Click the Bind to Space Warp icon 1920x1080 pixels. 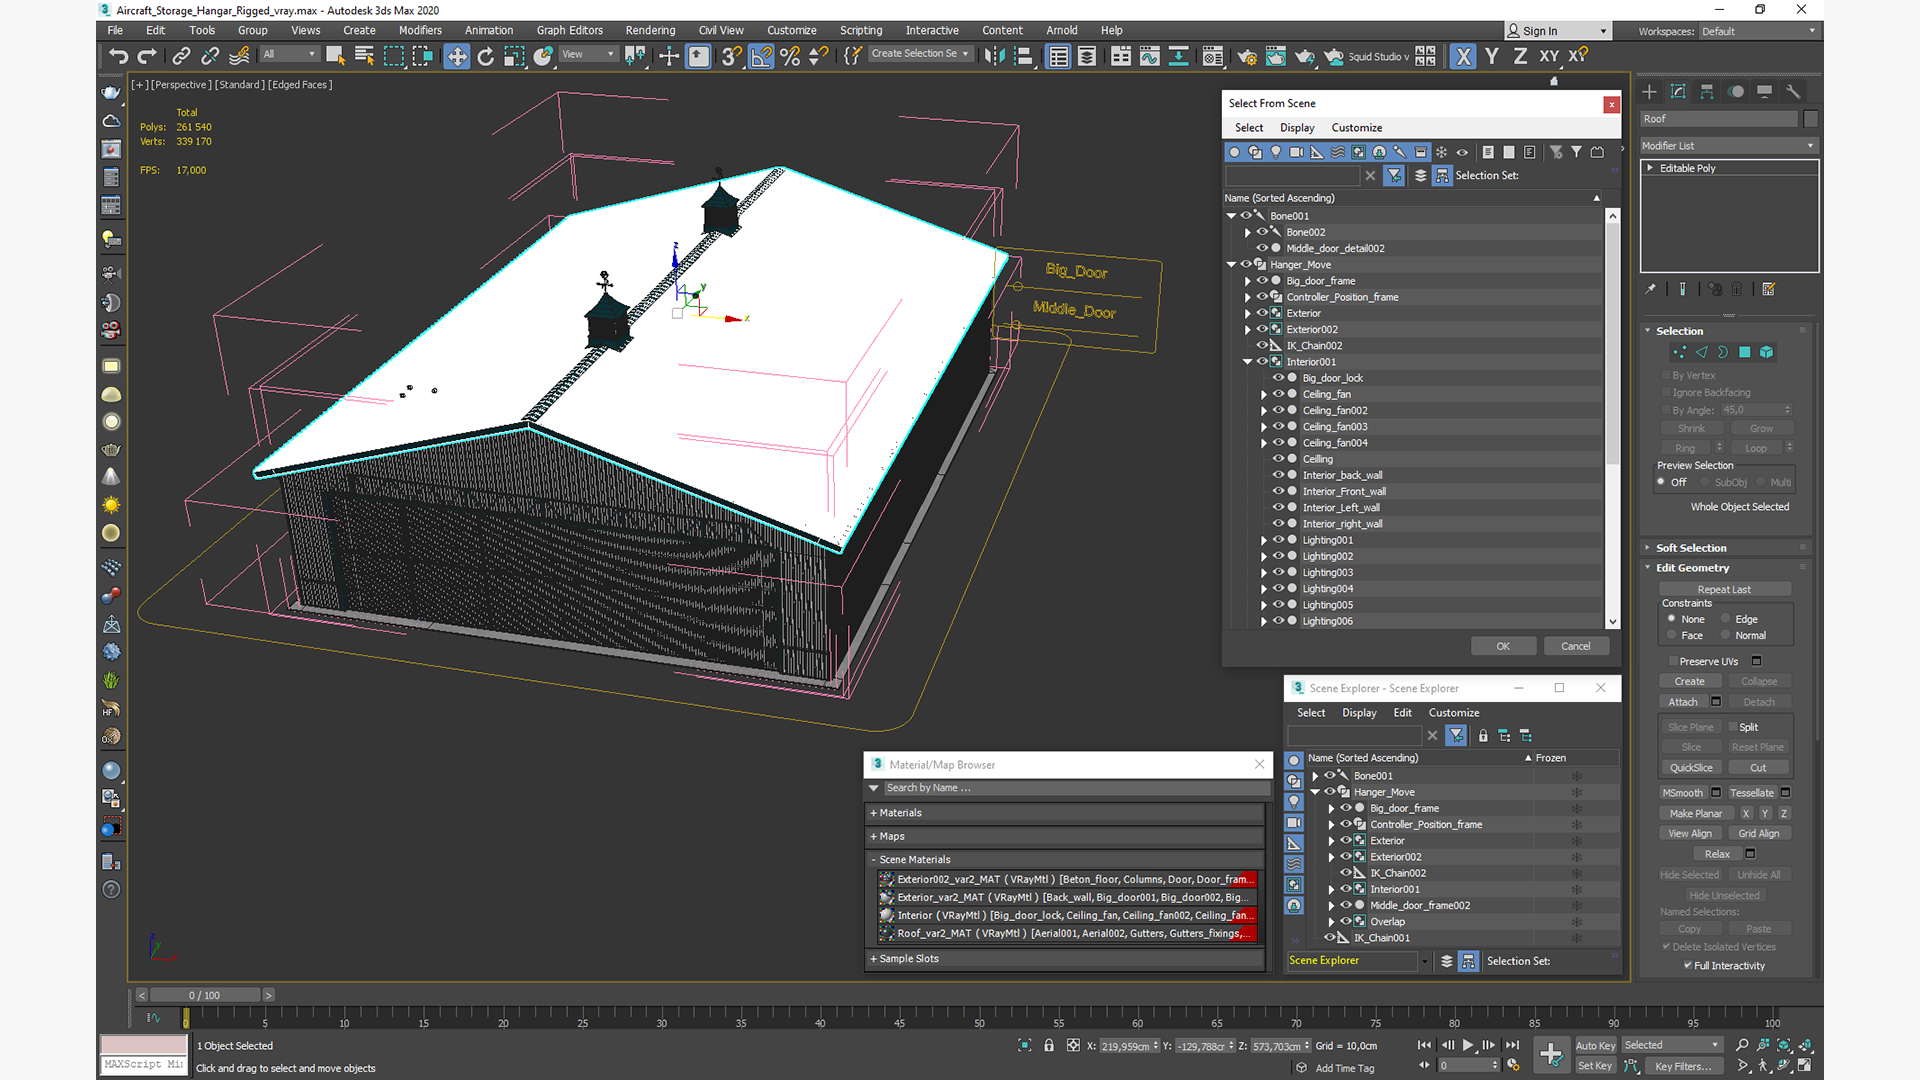(239, 56)
